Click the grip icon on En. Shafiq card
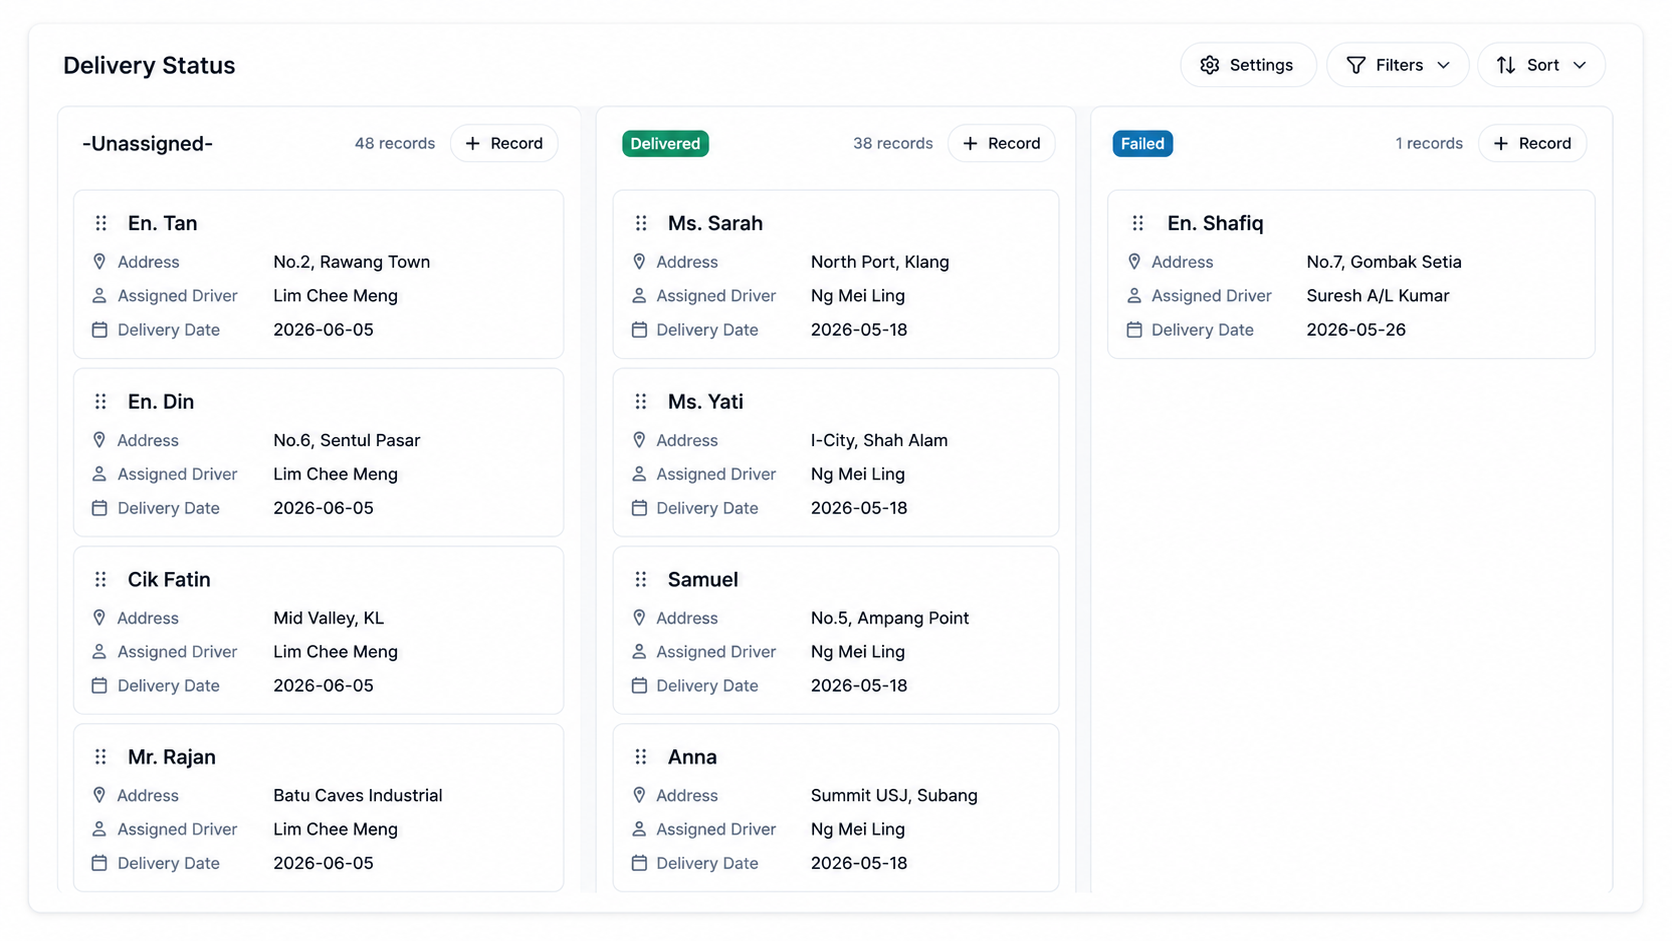1672x941 pixels. pyautogui.click(x=1138, y=223)
